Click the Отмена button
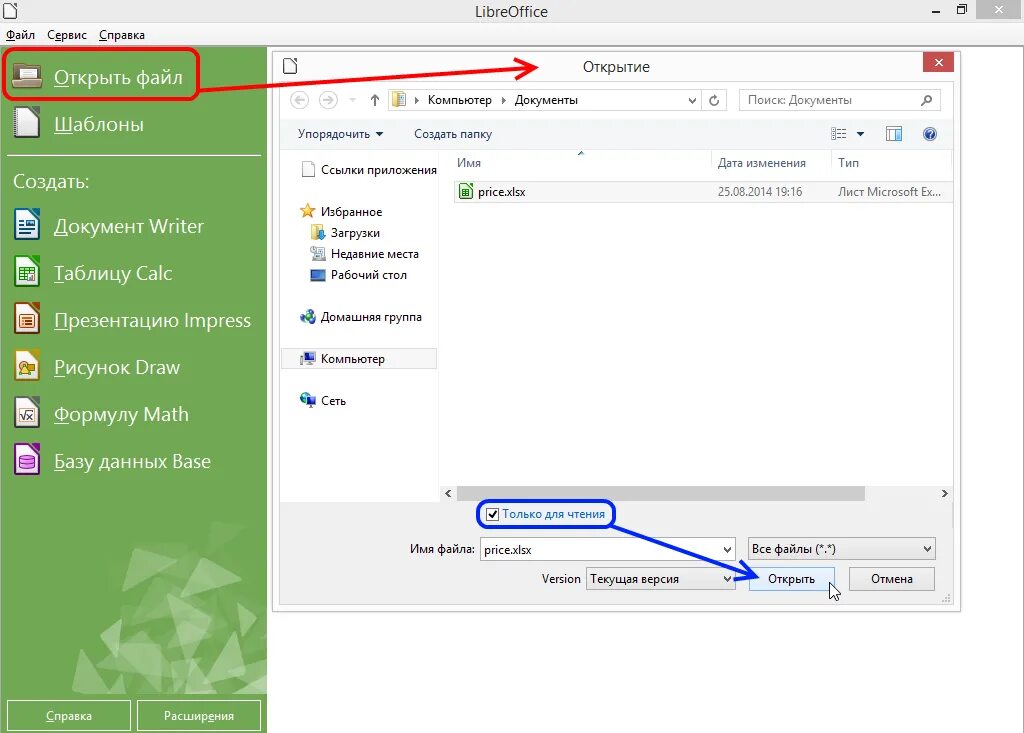 point(891,579)
